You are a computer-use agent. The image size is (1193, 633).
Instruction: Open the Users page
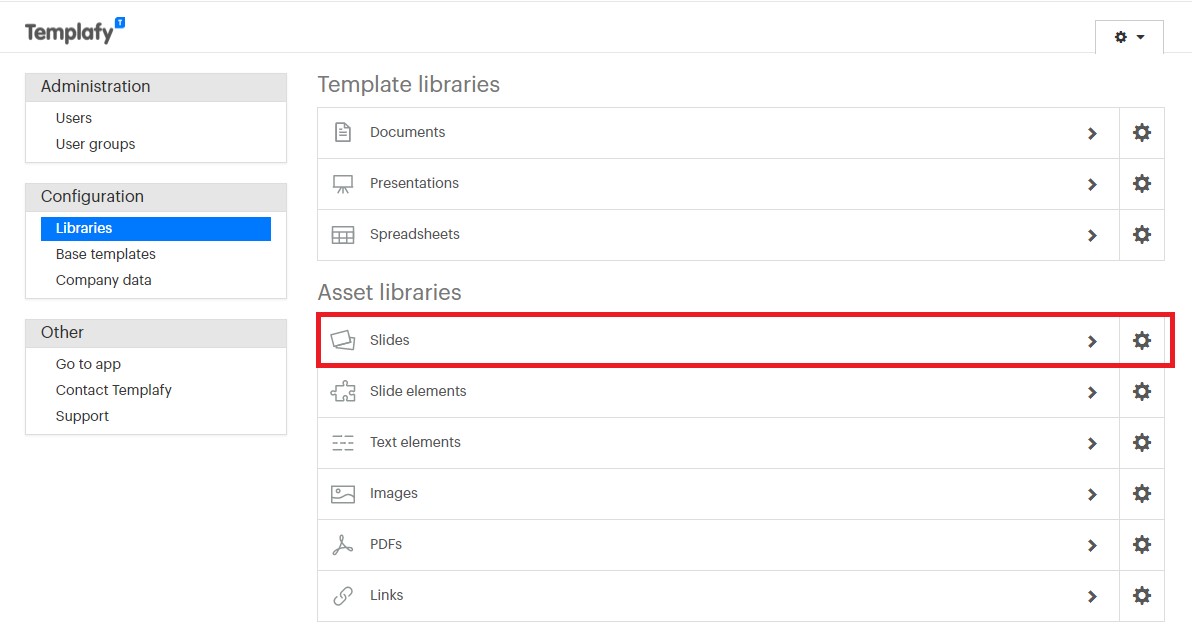[x=73, y=117]
